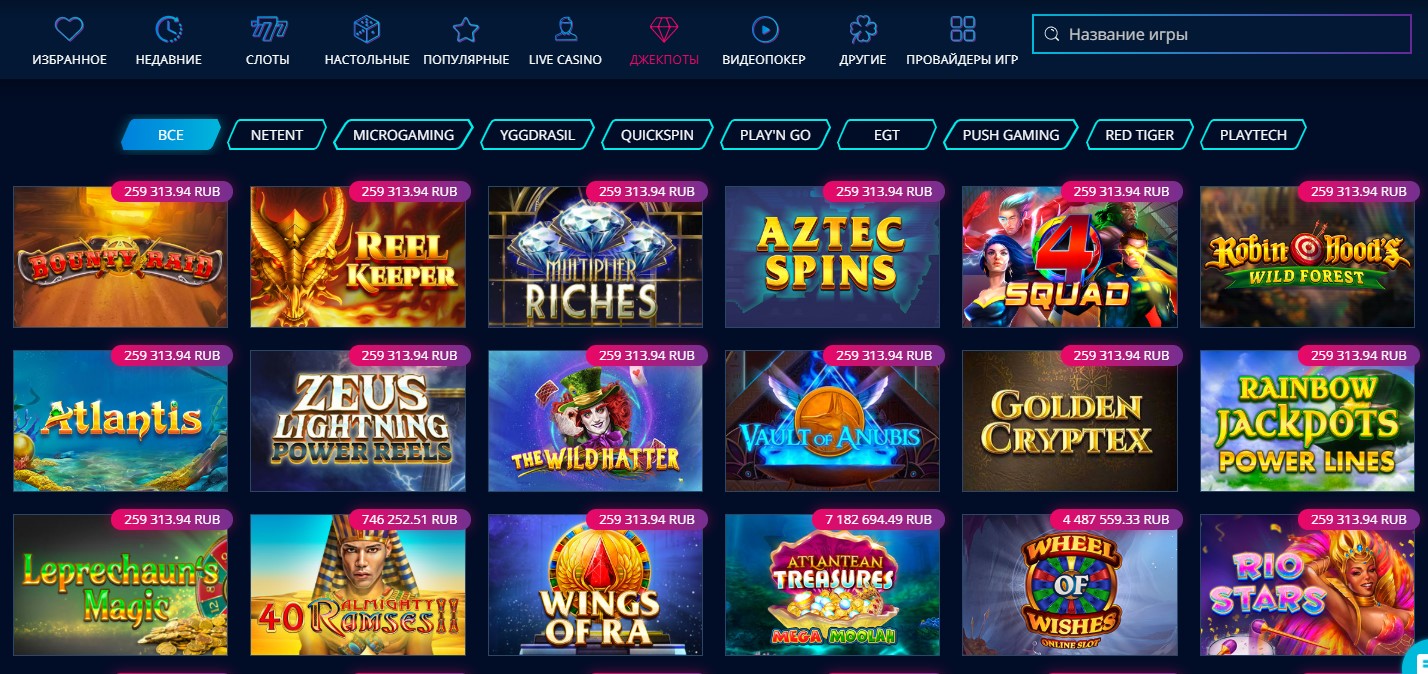This screenshot has width=1428, height=674.
Task: Select the ВСЕ provider filter tab
Action: click(x=171, y=135)
